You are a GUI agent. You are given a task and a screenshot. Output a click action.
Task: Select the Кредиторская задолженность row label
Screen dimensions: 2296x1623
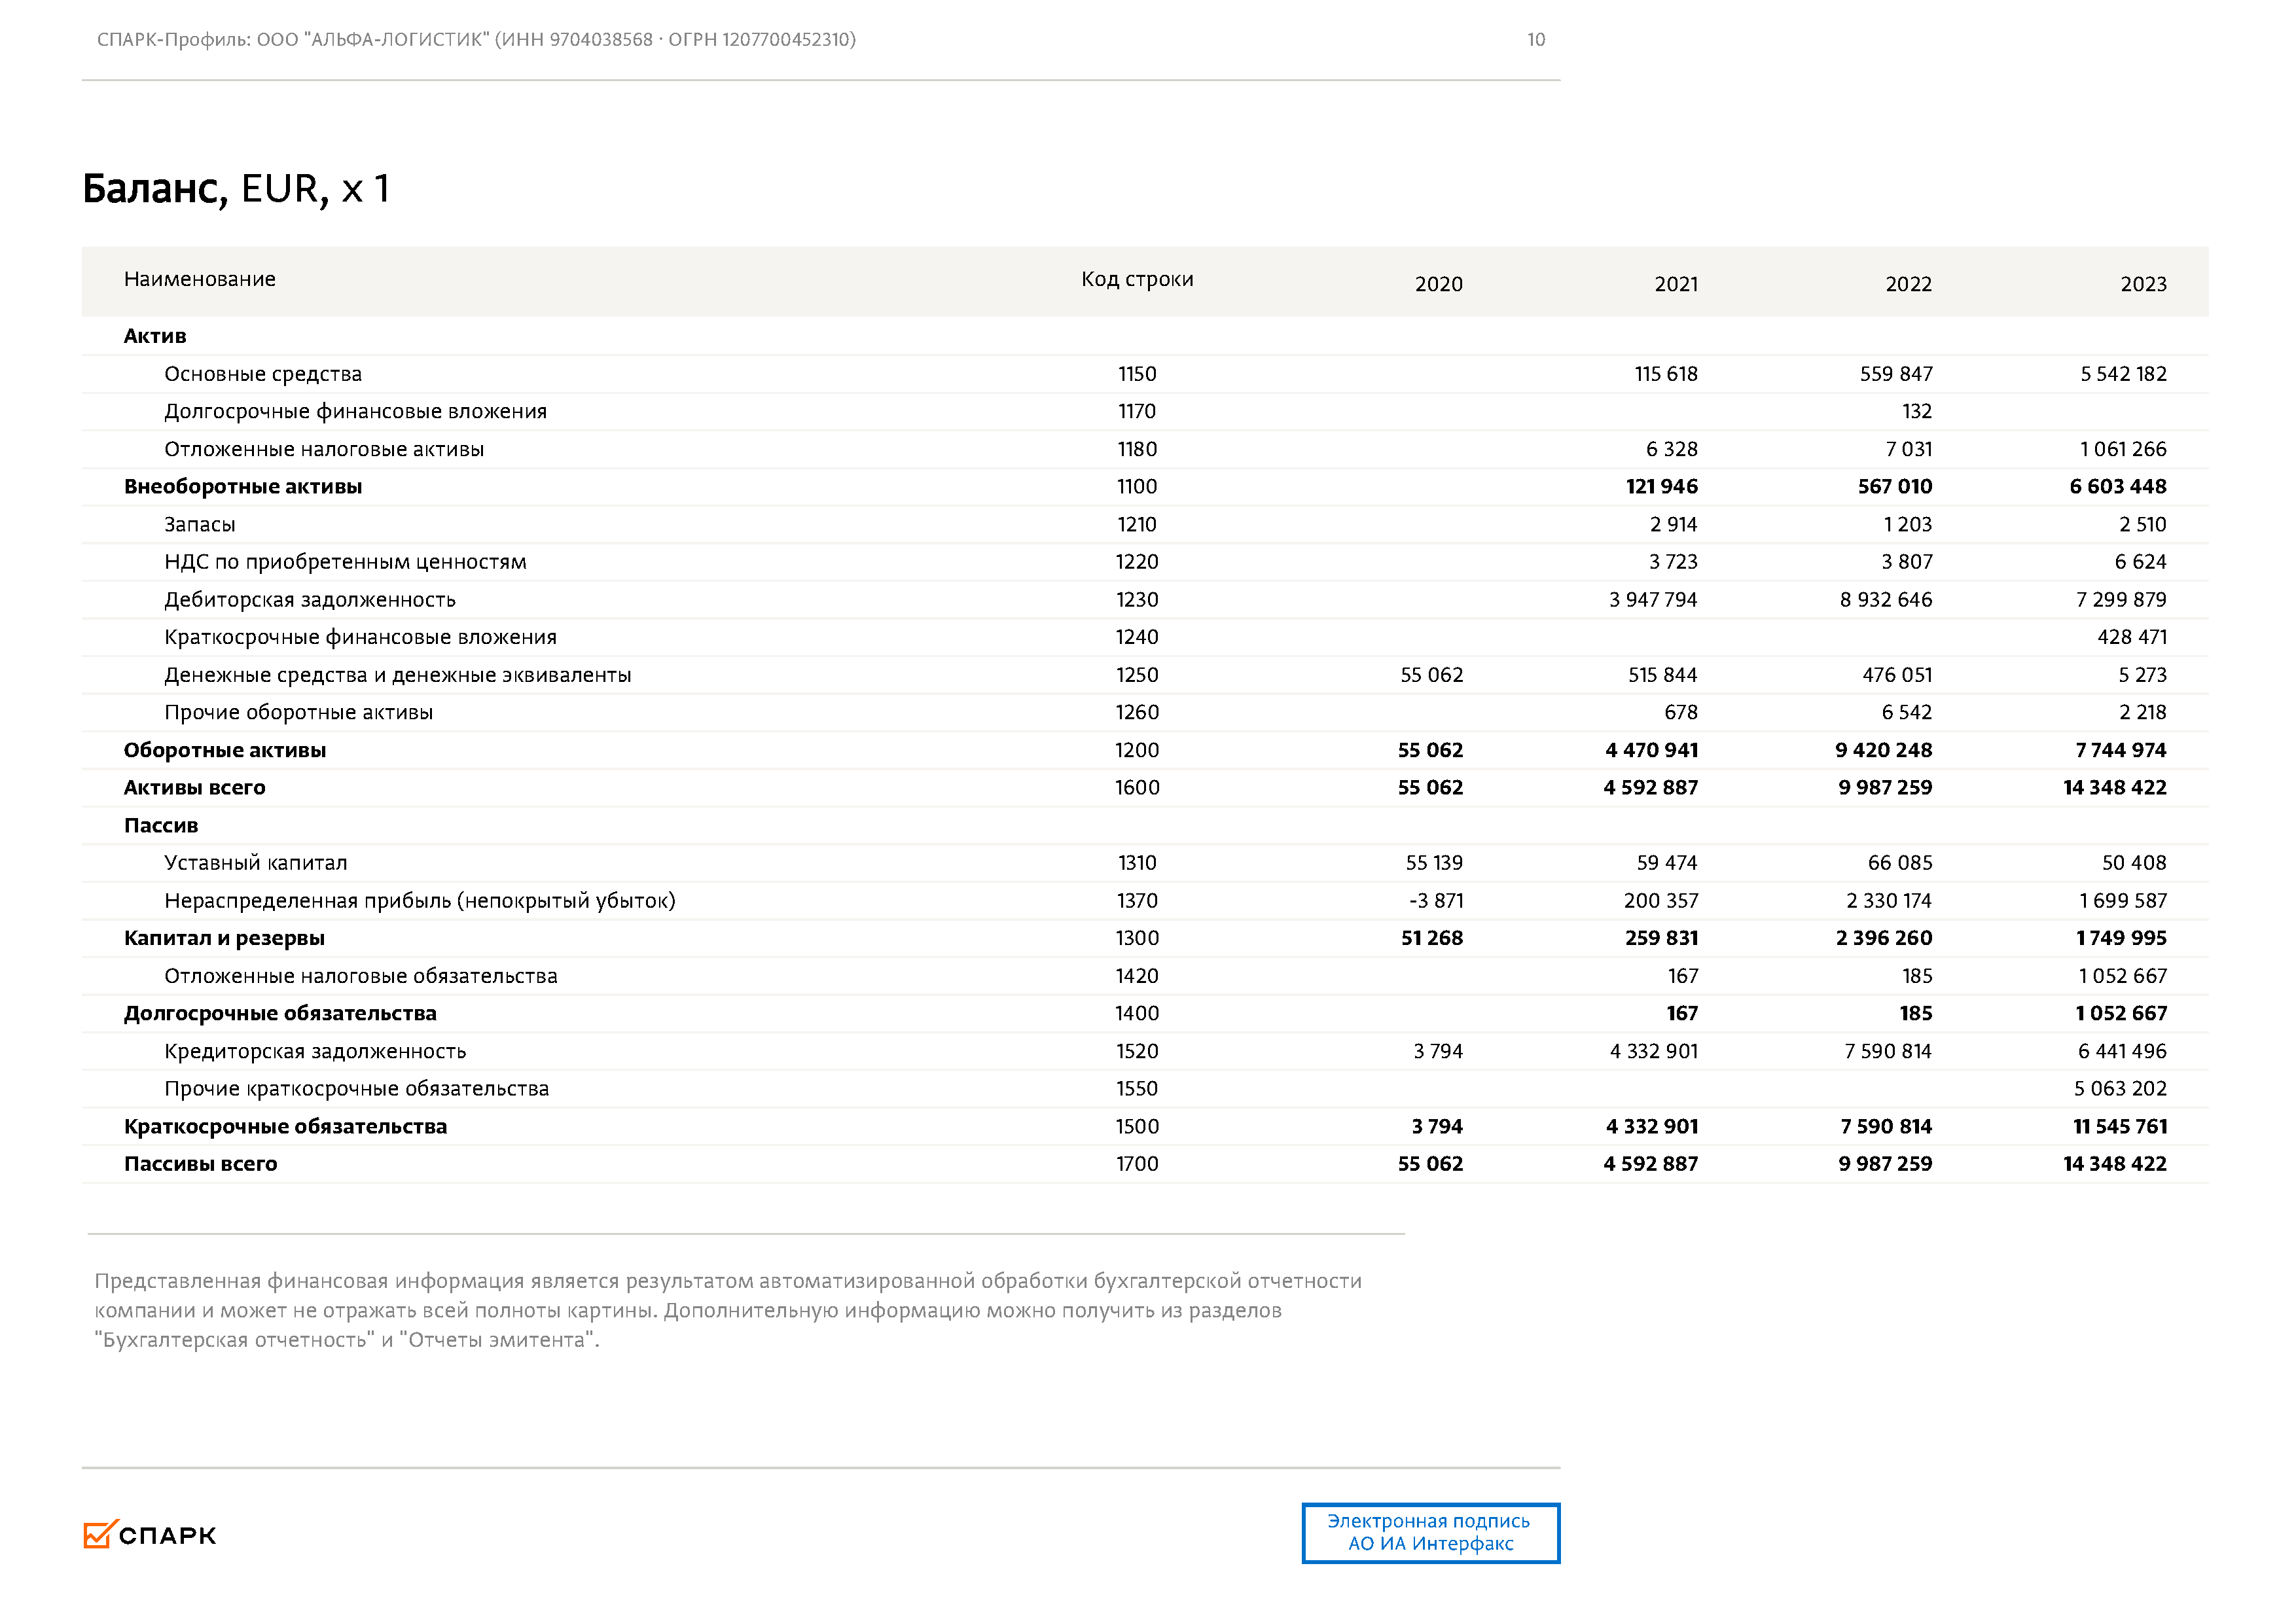tap(315, 1051)
